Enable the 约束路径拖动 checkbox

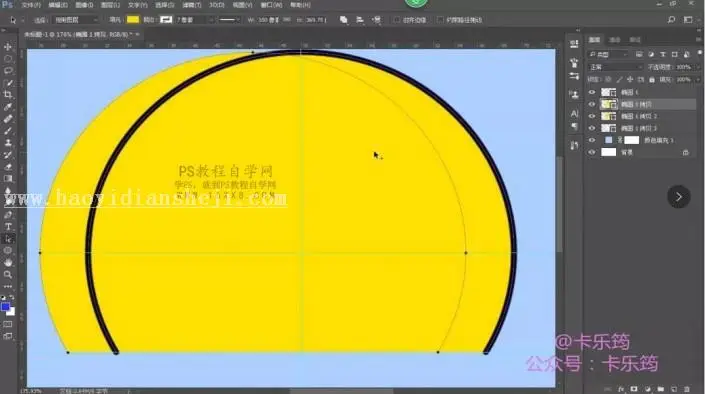[x=440, y=20]
